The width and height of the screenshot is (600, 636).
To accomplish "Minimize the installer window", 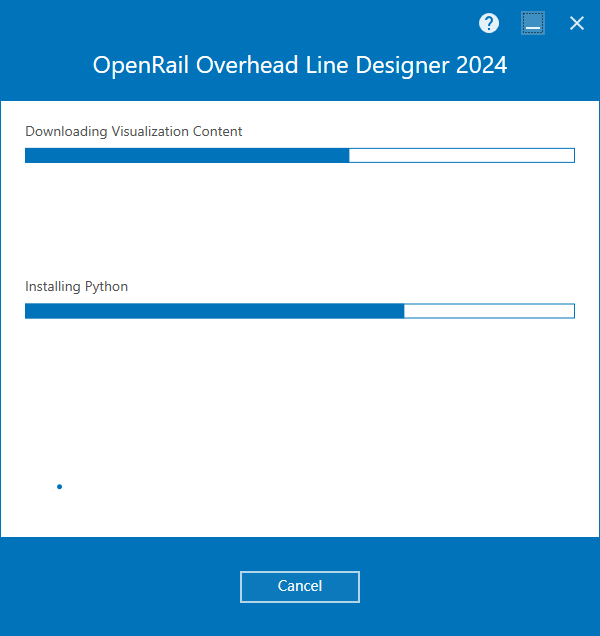I will 533,23.
